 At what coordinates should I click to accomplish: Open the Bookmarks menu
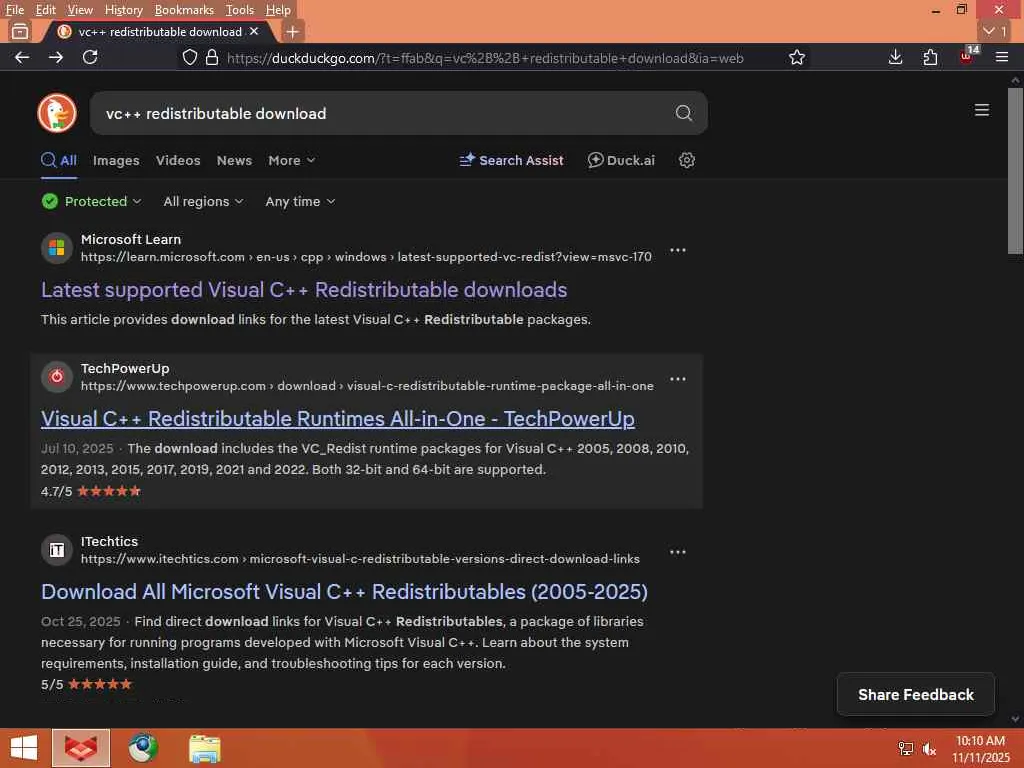[x=184, y=10]
